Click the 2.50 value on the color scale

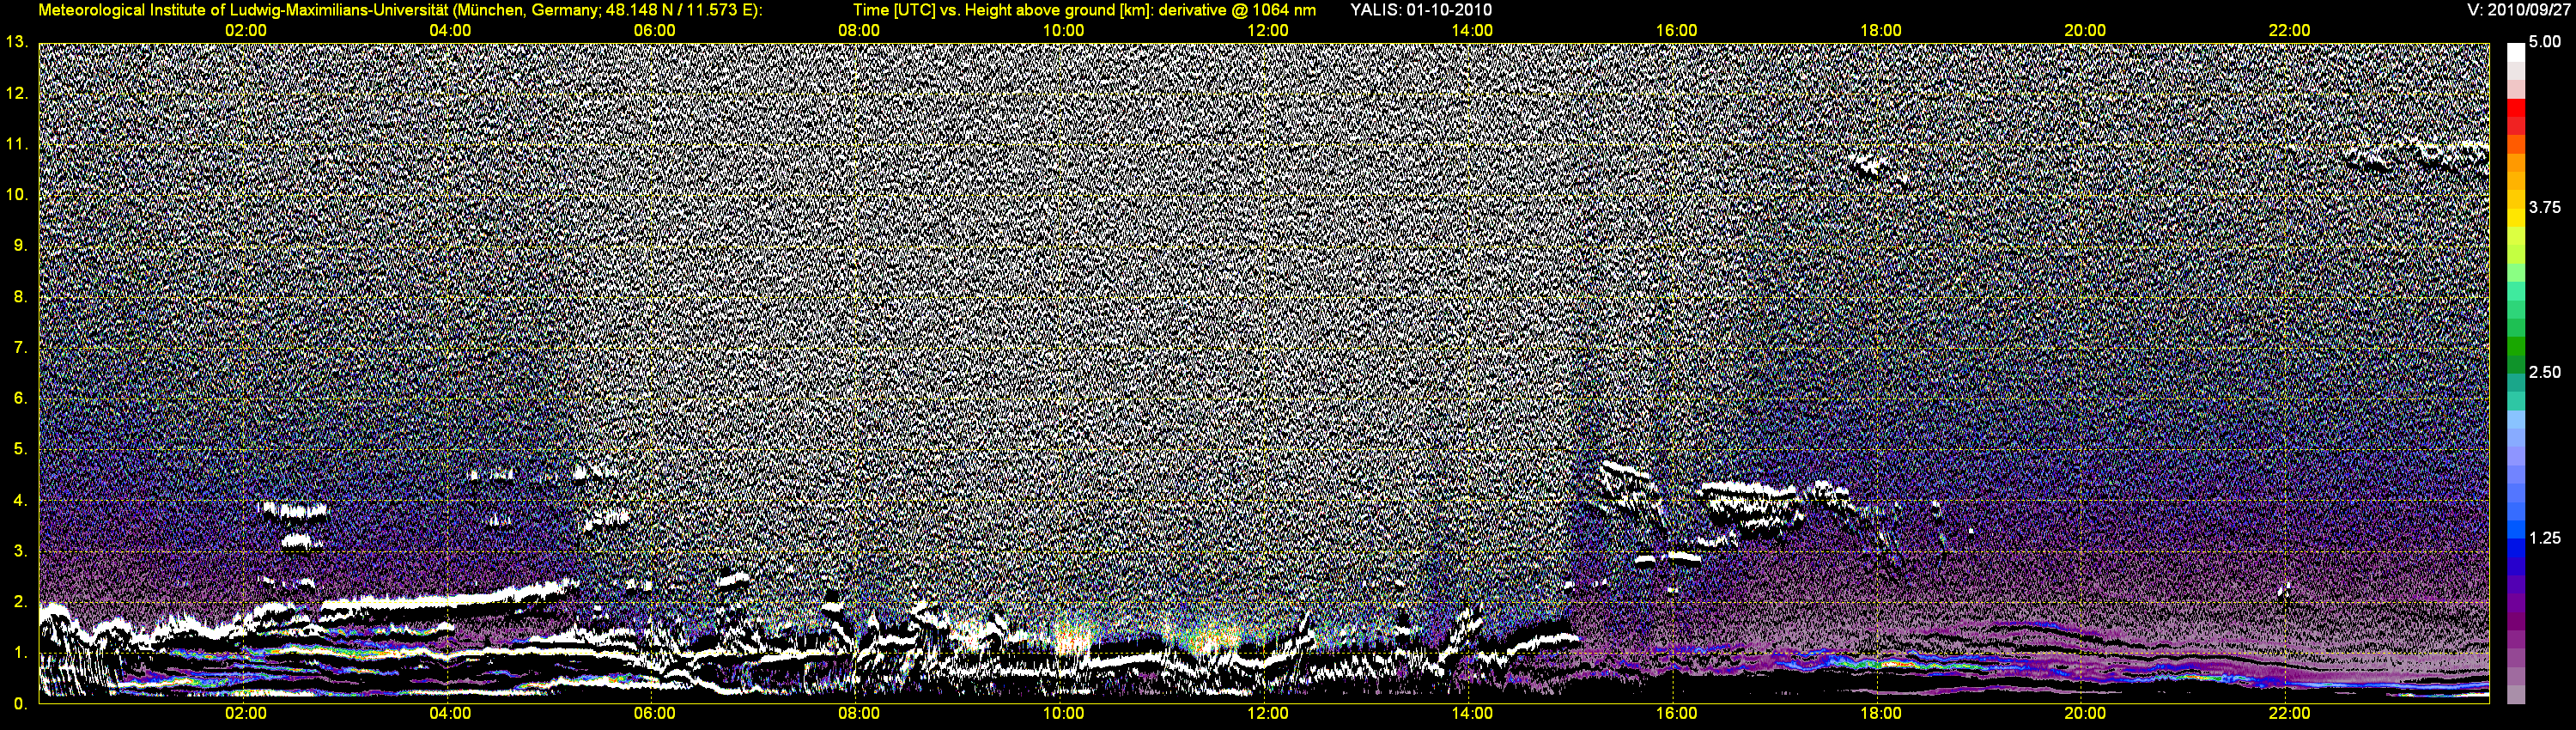pos(2545,372)
